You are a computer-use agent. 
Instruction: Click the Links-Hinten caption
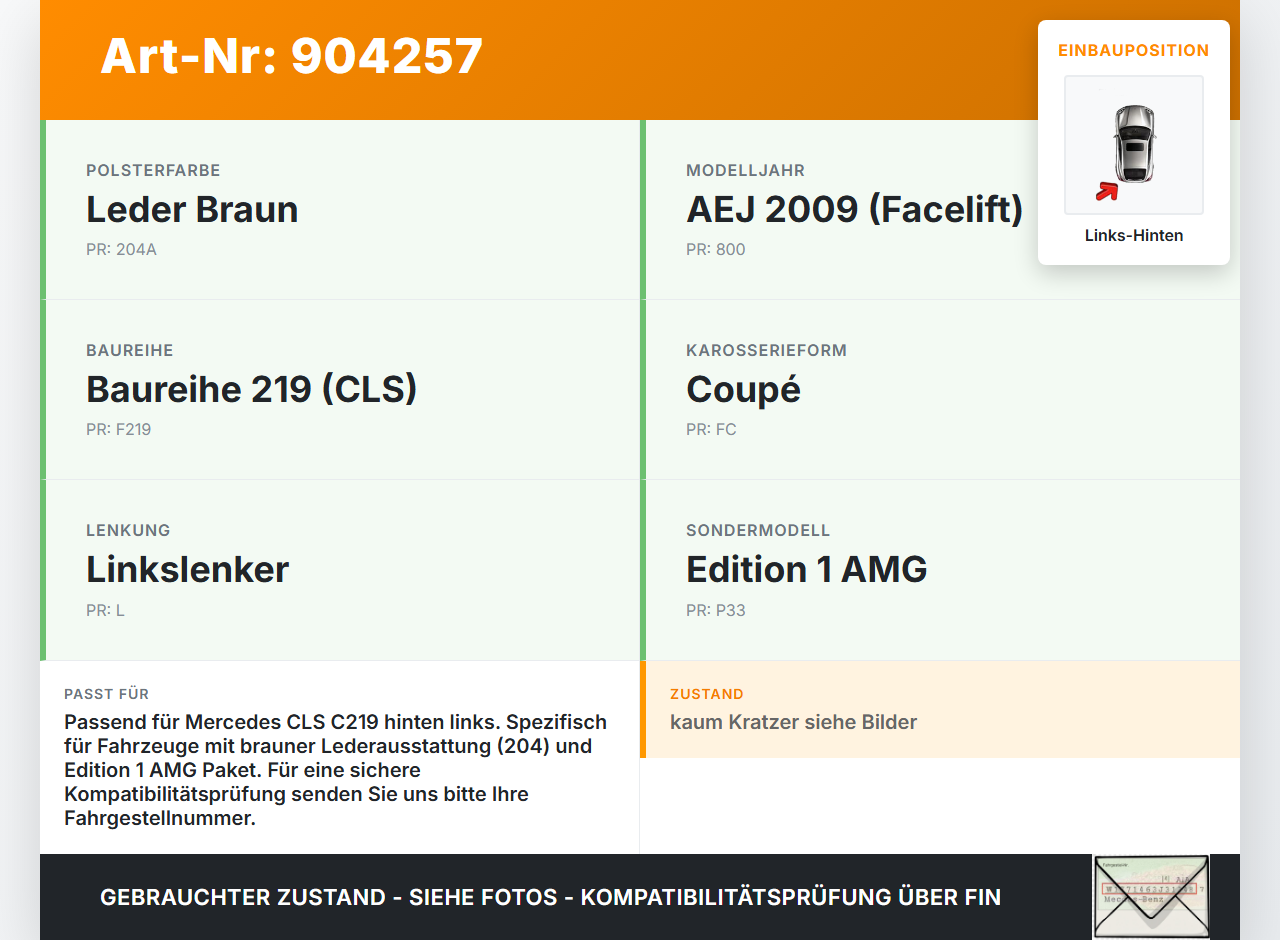1134,236
